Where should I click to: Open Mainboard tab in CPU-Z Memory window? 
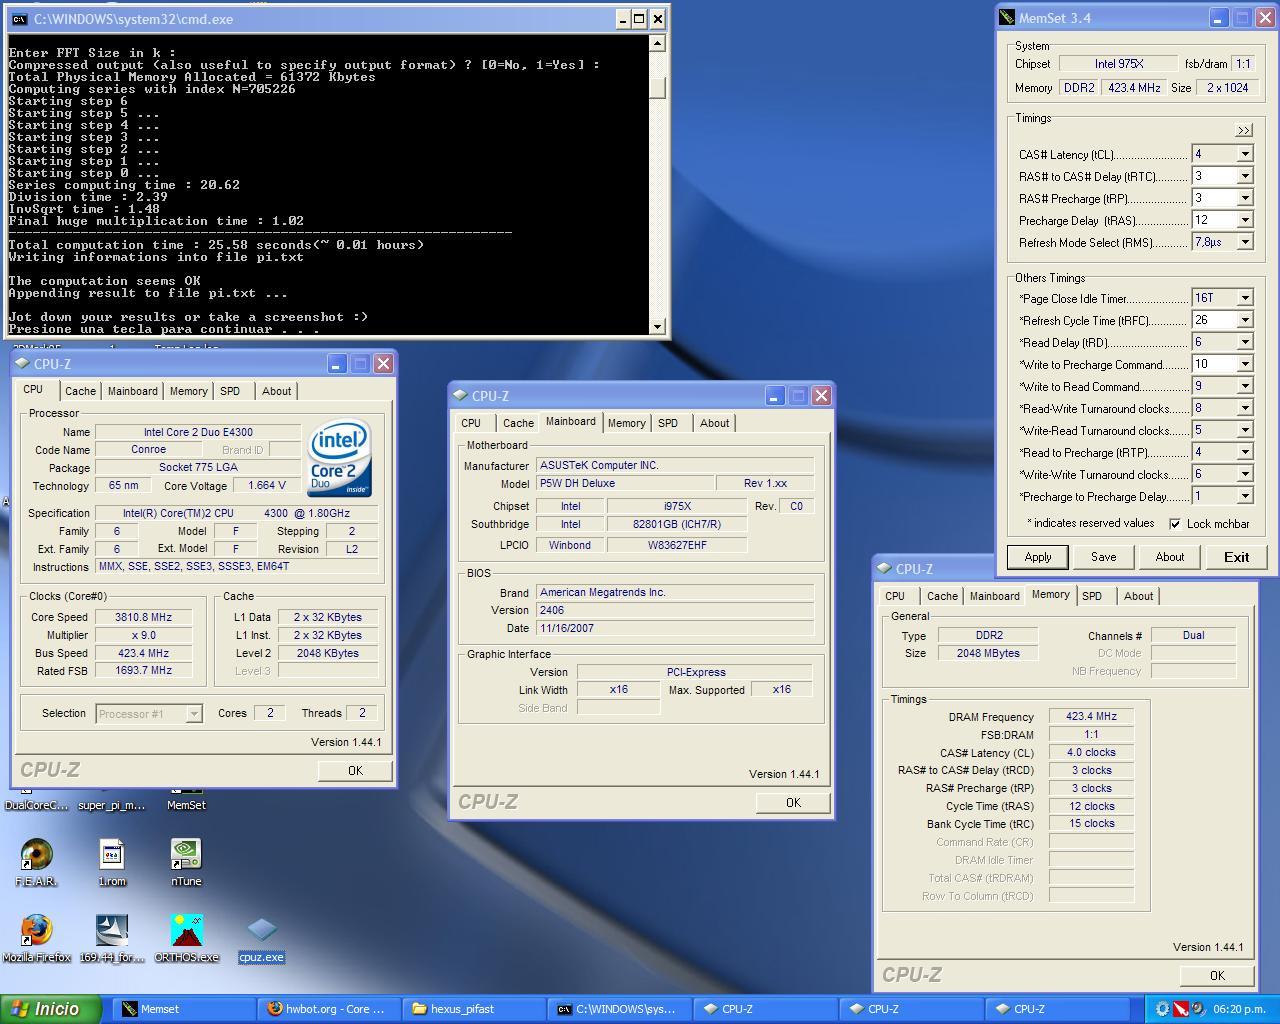pos(995,596)
